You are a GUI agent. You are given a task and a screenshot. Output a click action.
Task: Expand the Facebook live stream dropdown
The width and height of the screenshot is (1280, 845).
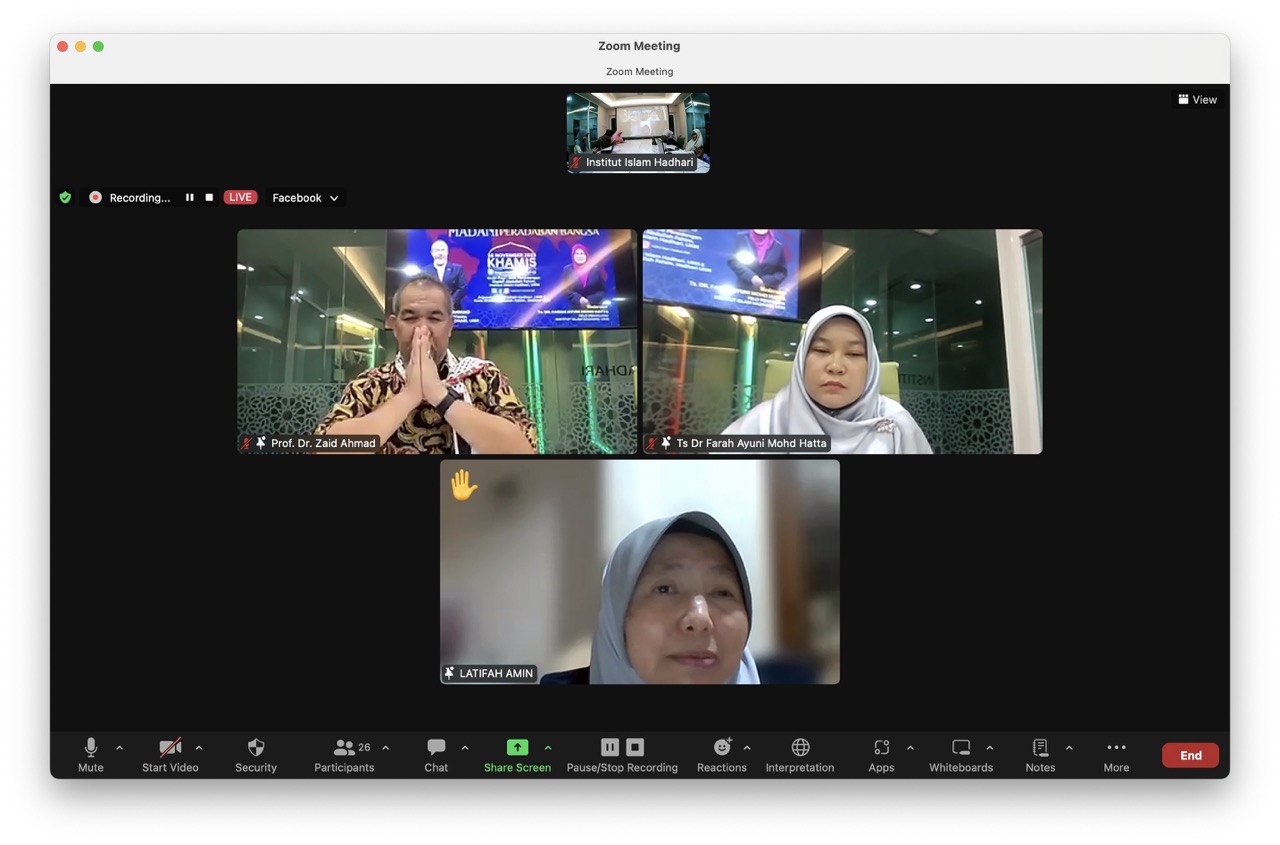tap(305, 198)
